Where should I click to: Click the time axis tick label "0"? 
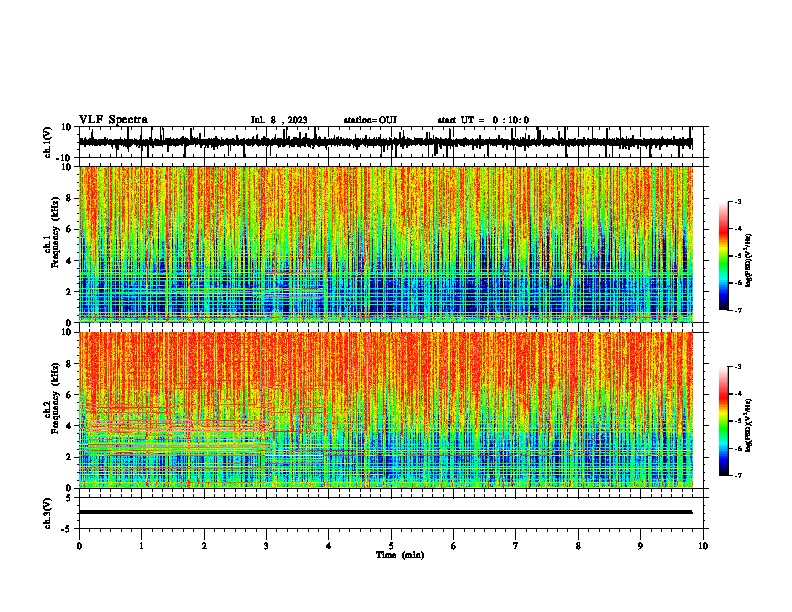coord(79,546)
